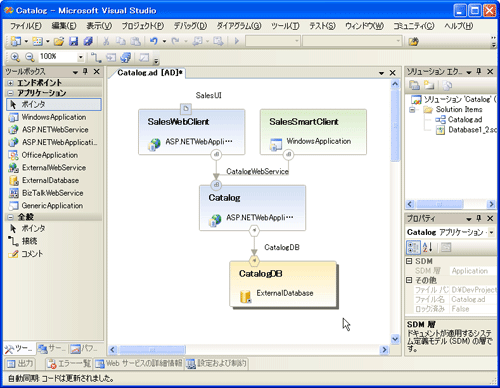Open the デバッグ(D) menu
The image size is (500, 388).
[190, 26]
